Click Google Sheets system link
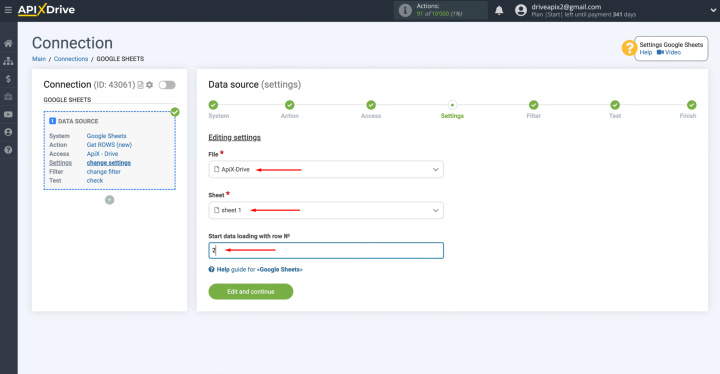 [x=107, y=136]
